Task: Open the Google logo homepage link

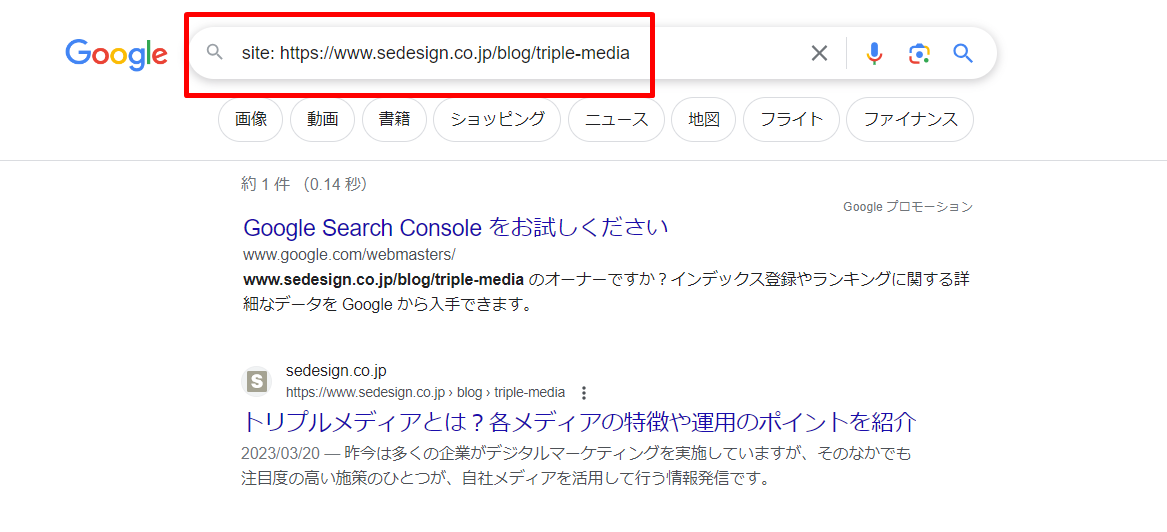Action: point(116,54)
